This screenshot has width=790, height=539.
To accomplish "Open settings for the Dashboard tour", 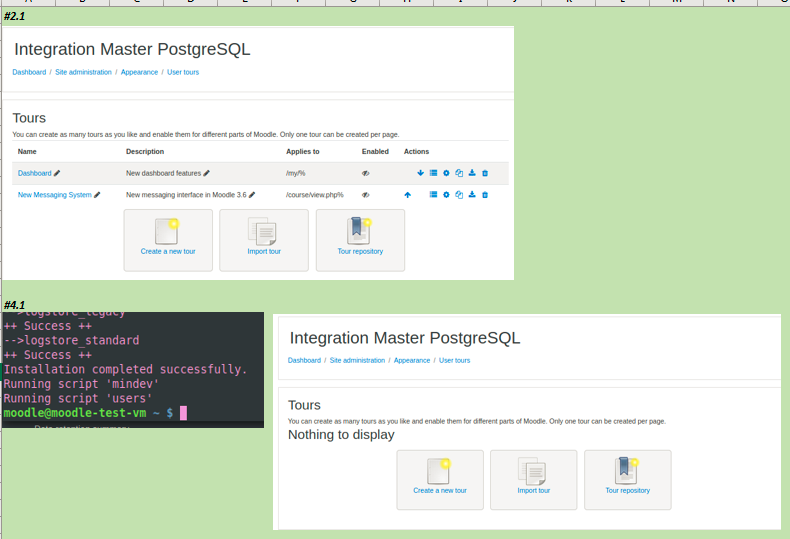I will tap(446, 173).
